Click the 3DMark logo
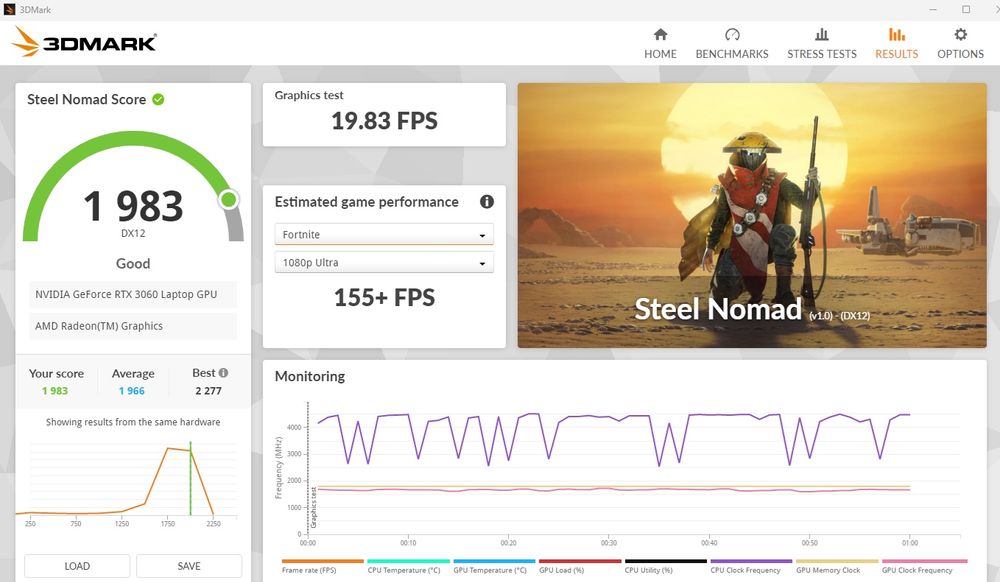The image size is (1000, 582). [x=84, y=42]
